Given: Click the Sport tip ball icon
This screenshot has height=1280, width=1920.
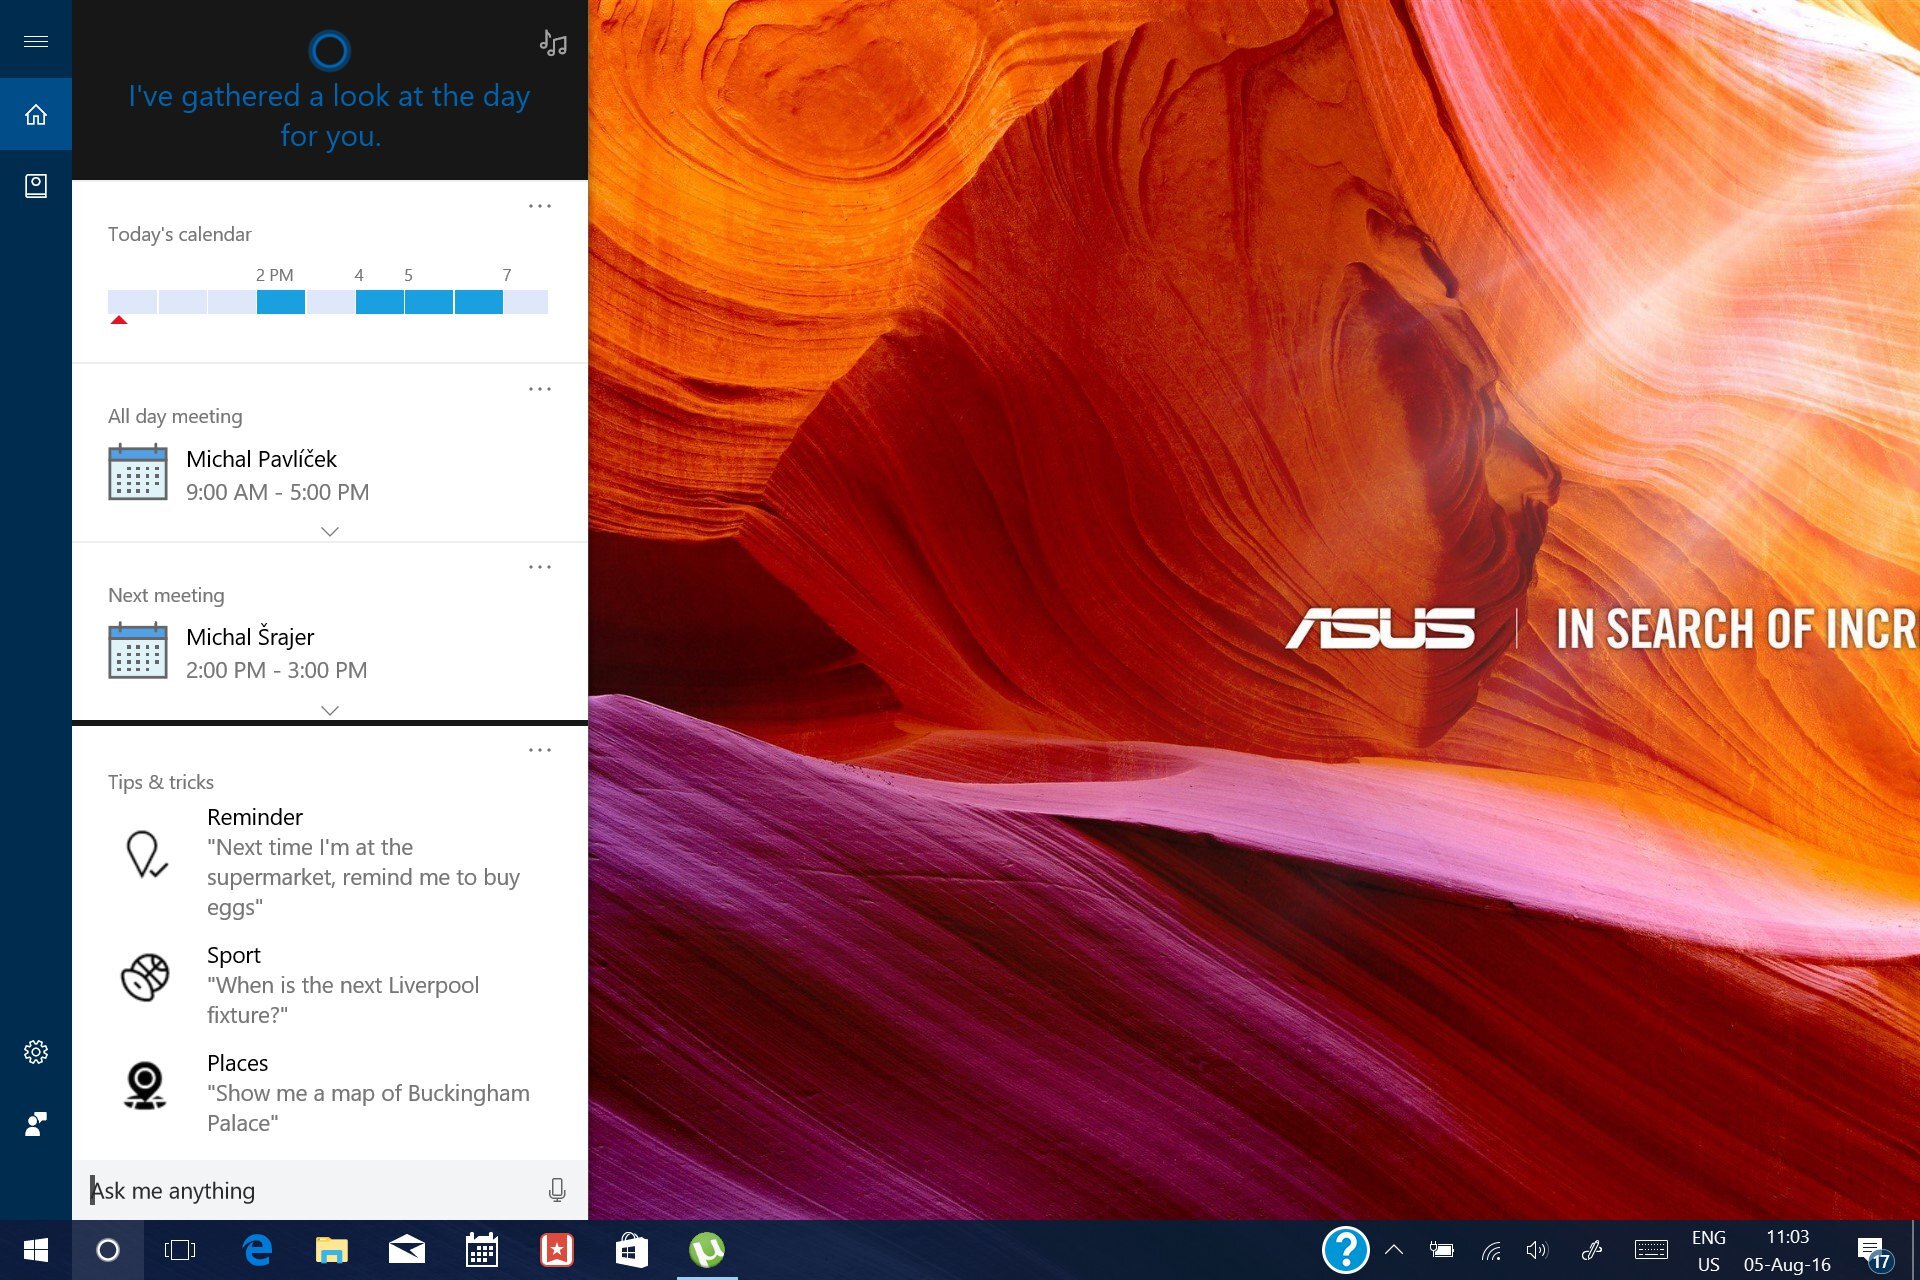Looking at the screenshot, I should [x=146, y=977].
